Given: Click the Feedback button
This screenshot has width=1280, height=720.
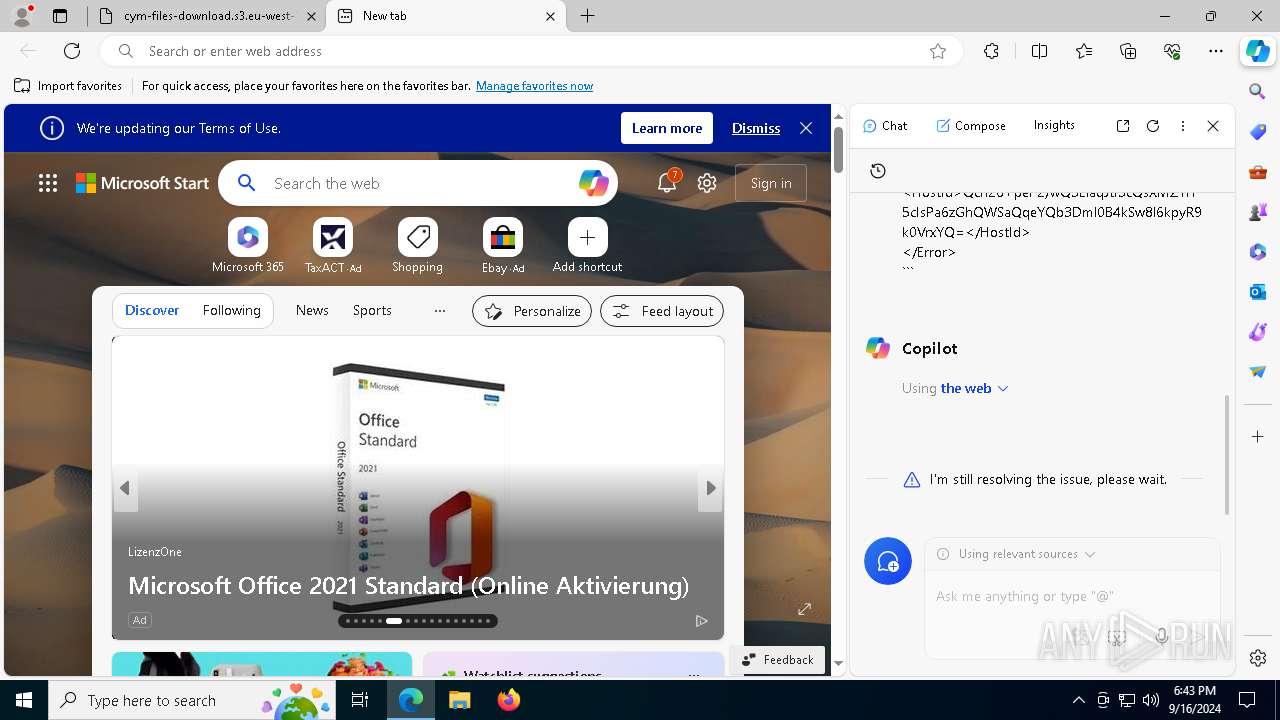Looking at the screenshot, I should tap(778, 660).
